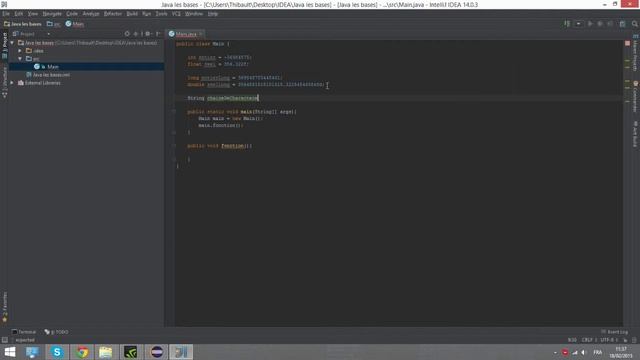
Task: Open the run configuration dropdown
Action: 578,24
